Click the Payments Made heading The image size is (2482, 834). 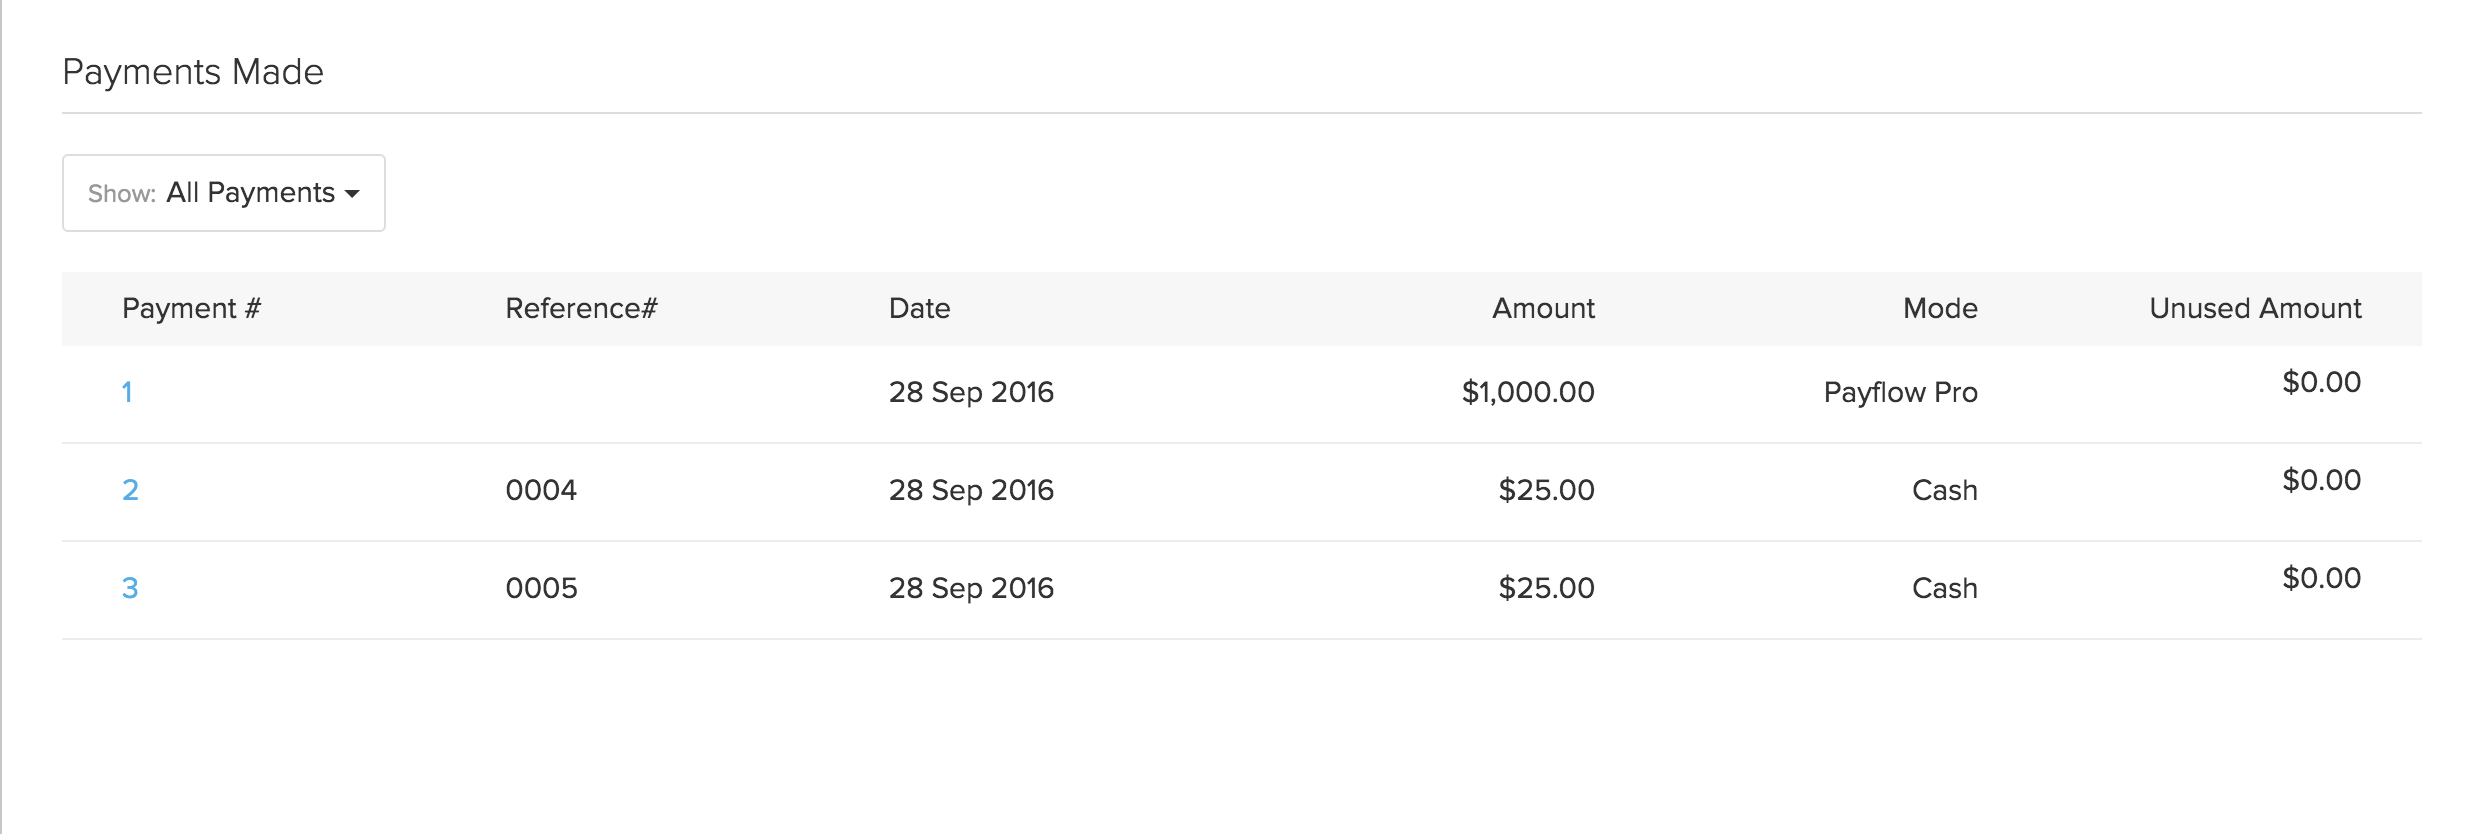pos(193,72)
